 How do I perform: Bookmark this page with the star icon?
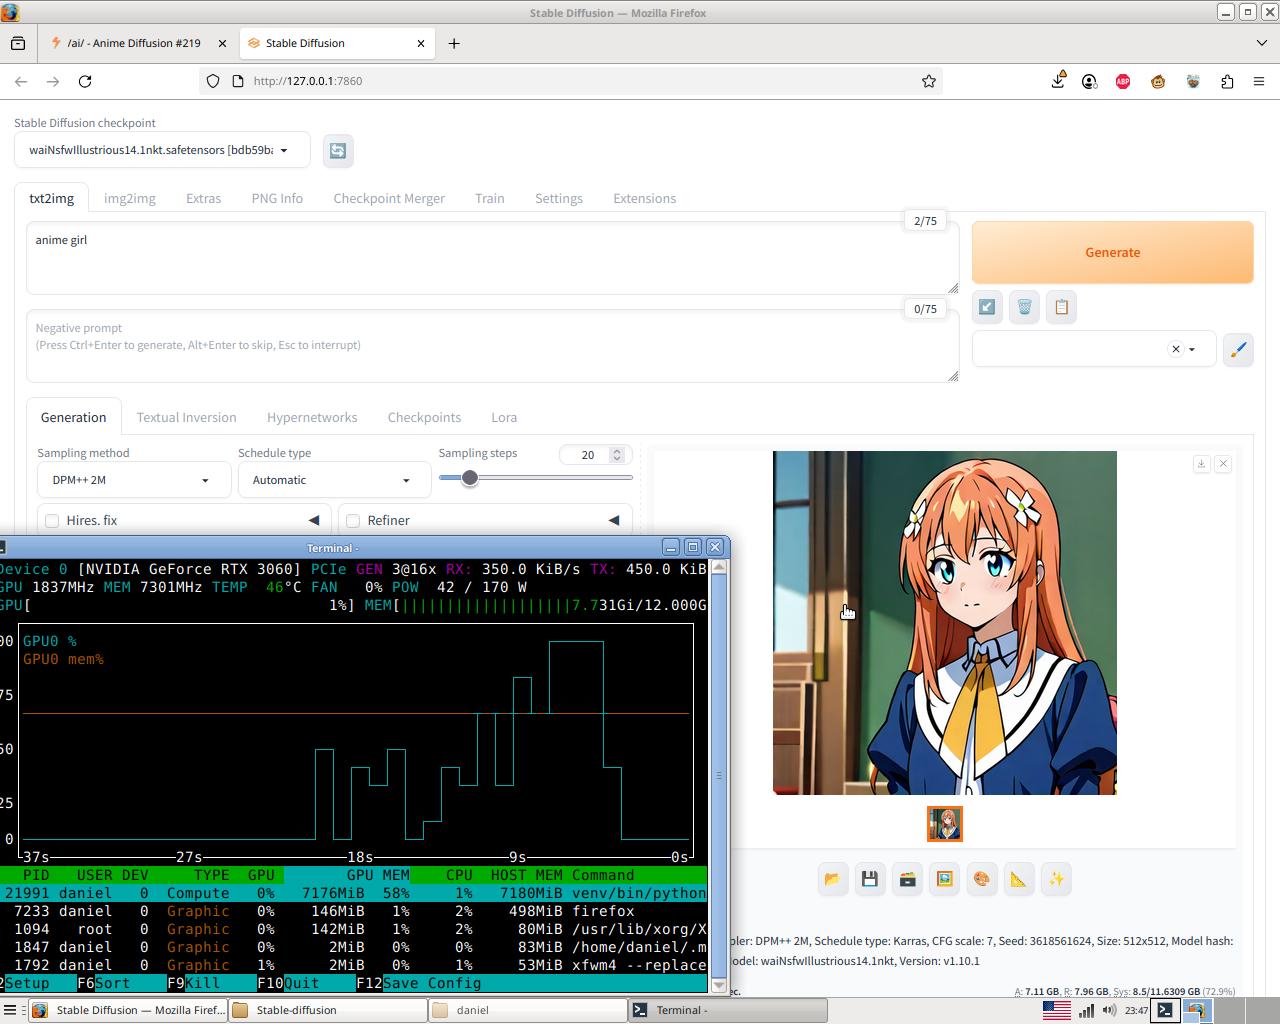point(929,81)
